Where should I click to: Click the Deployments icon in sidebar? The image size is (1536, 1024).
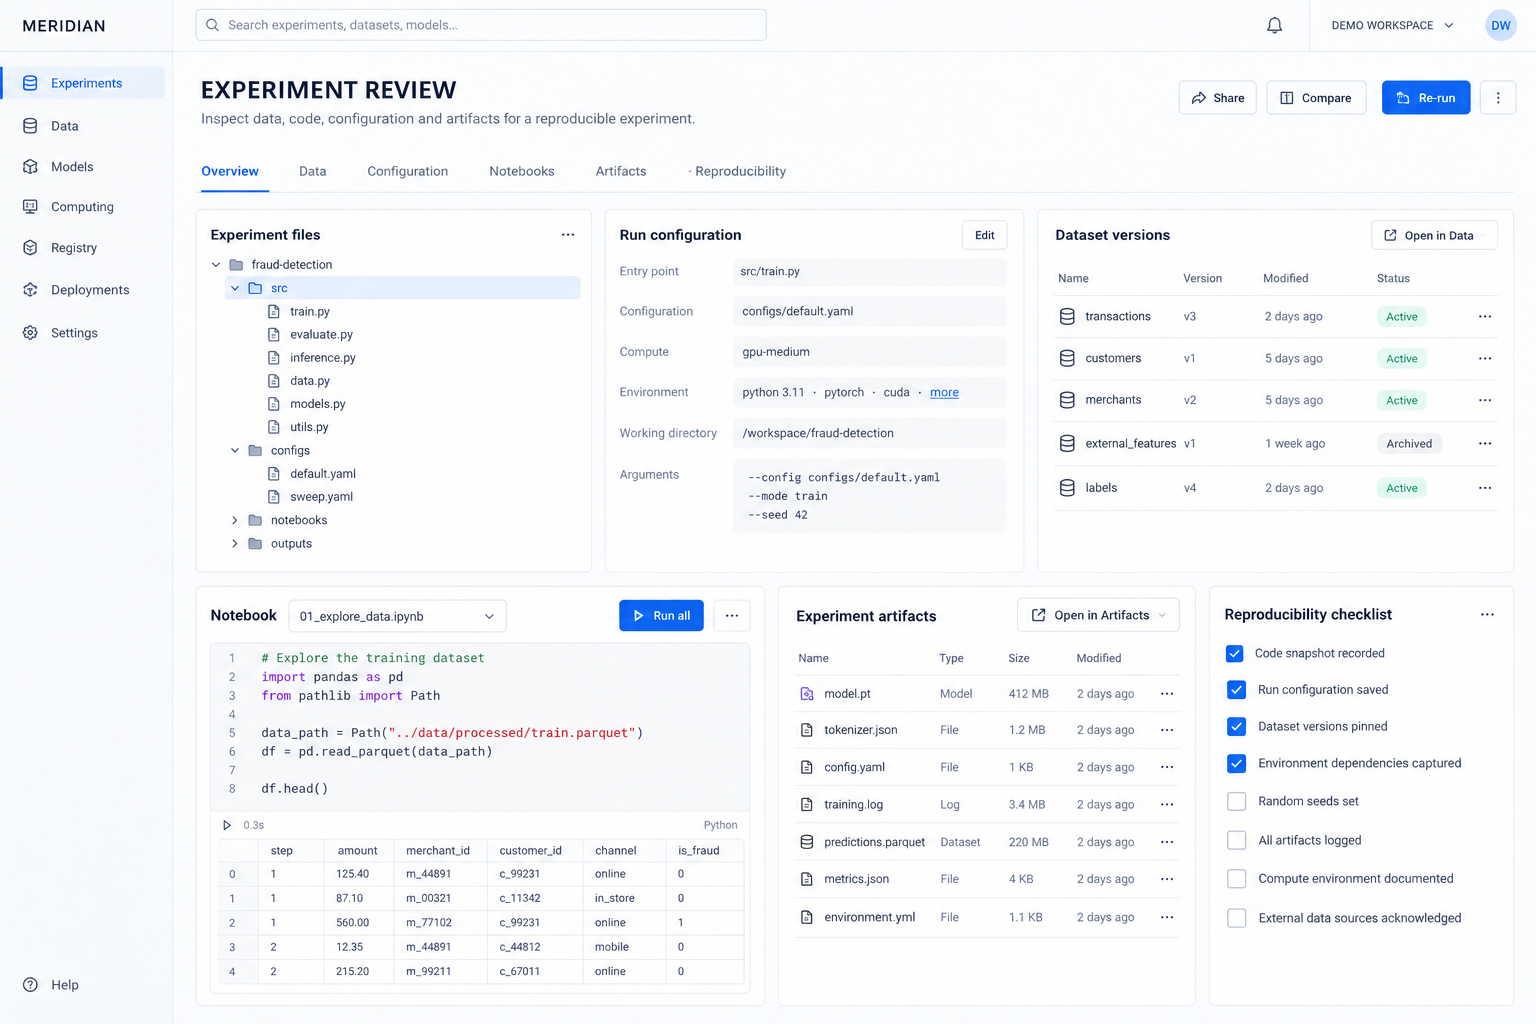coord(31,290)
